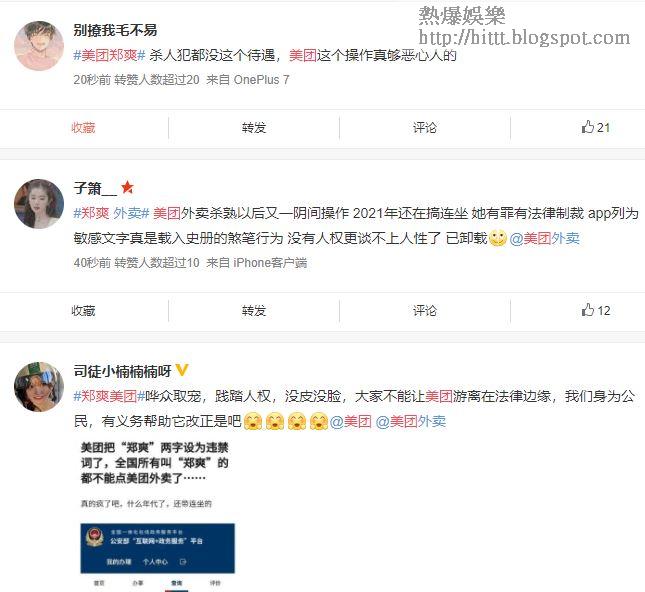This screenshot has height=592, width=645.
Task: Like the post by 别撩我毛不易
Action: click(x=595, y=127)
